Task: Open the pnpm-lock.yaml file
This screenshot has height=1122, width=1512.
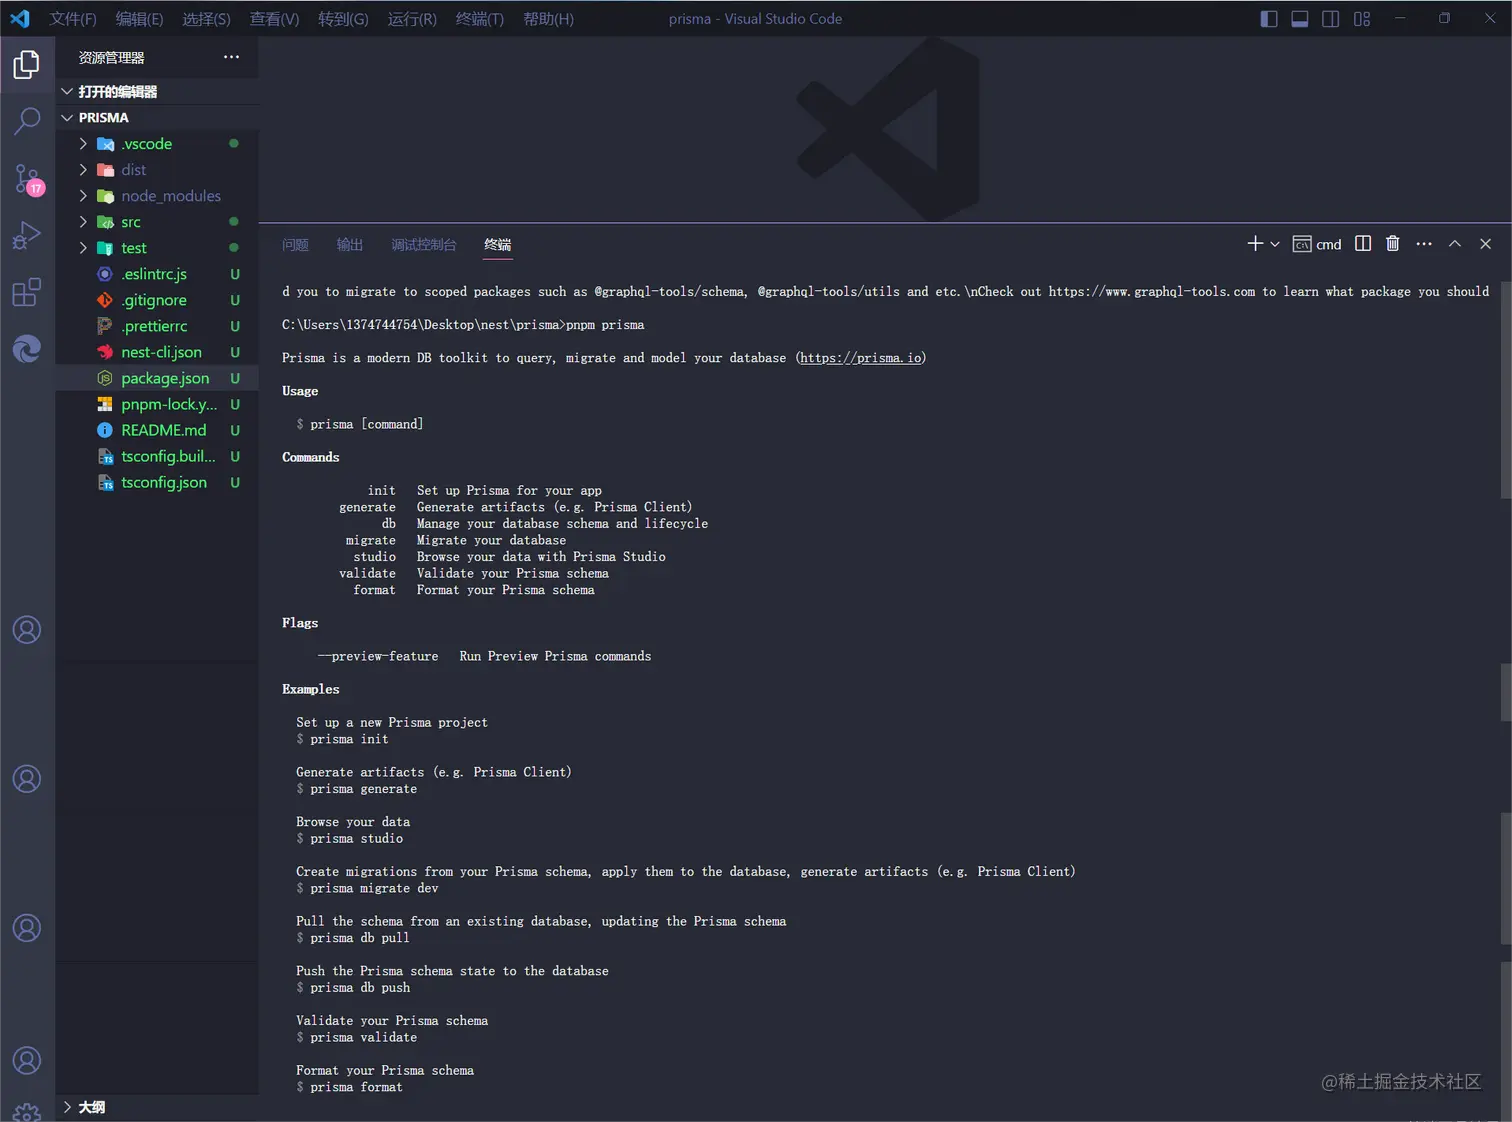Action: tap(157, 404)
